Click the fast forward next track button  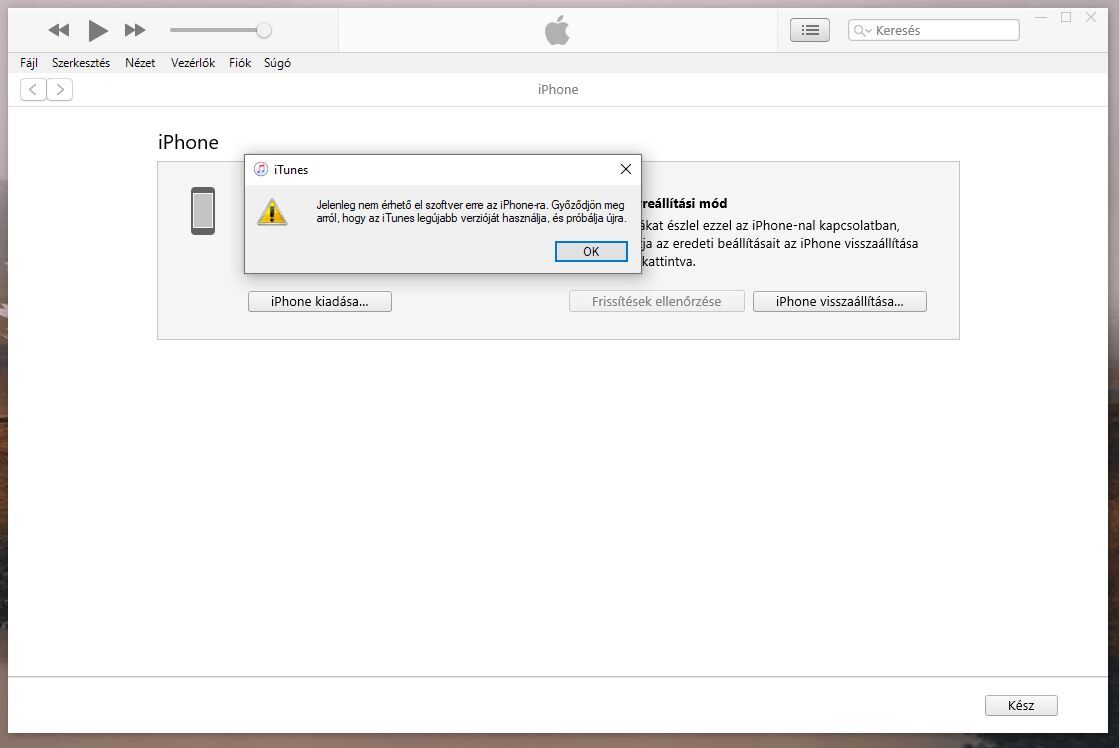pos(135,30)
